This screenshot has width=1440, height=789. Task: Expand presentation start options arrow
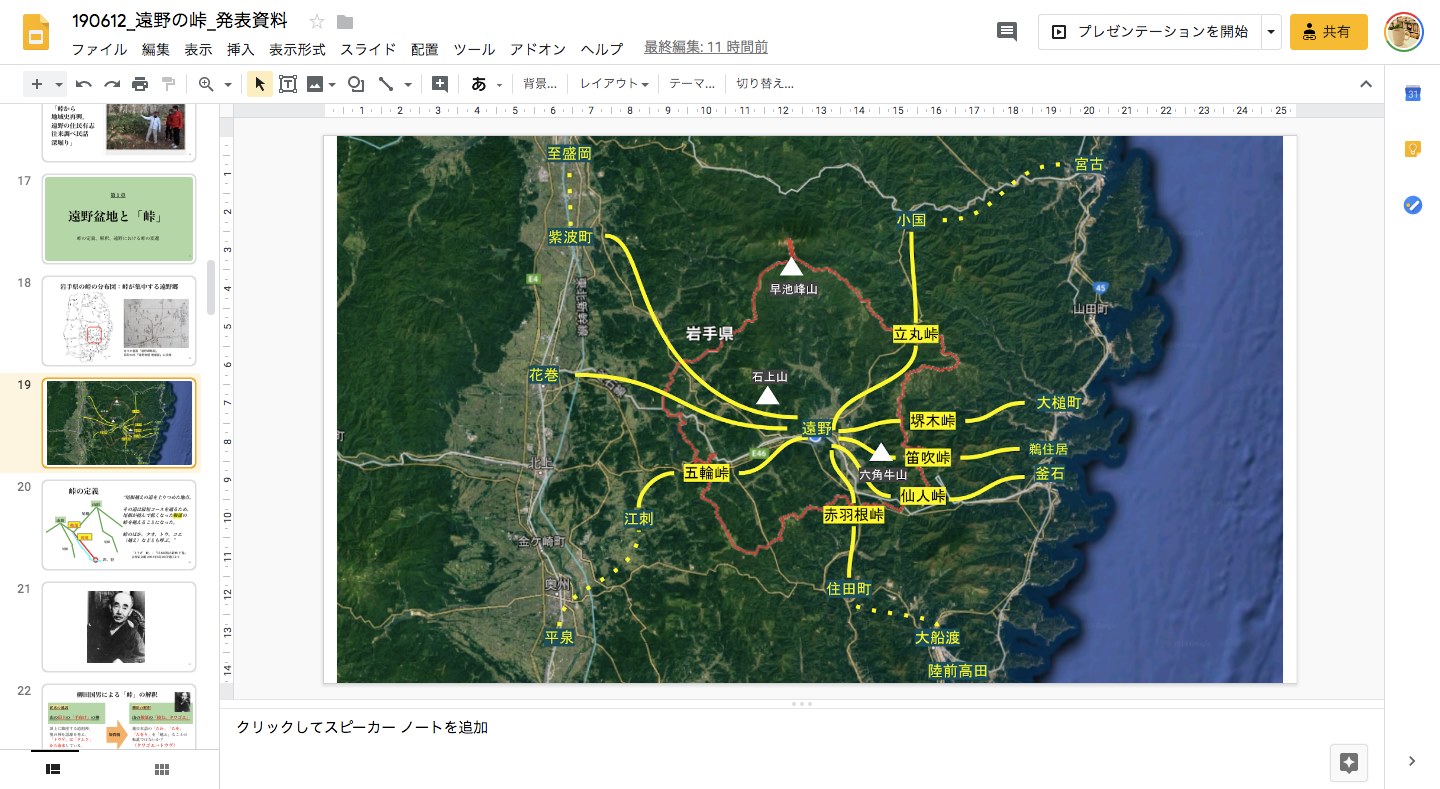point(1271,32)
